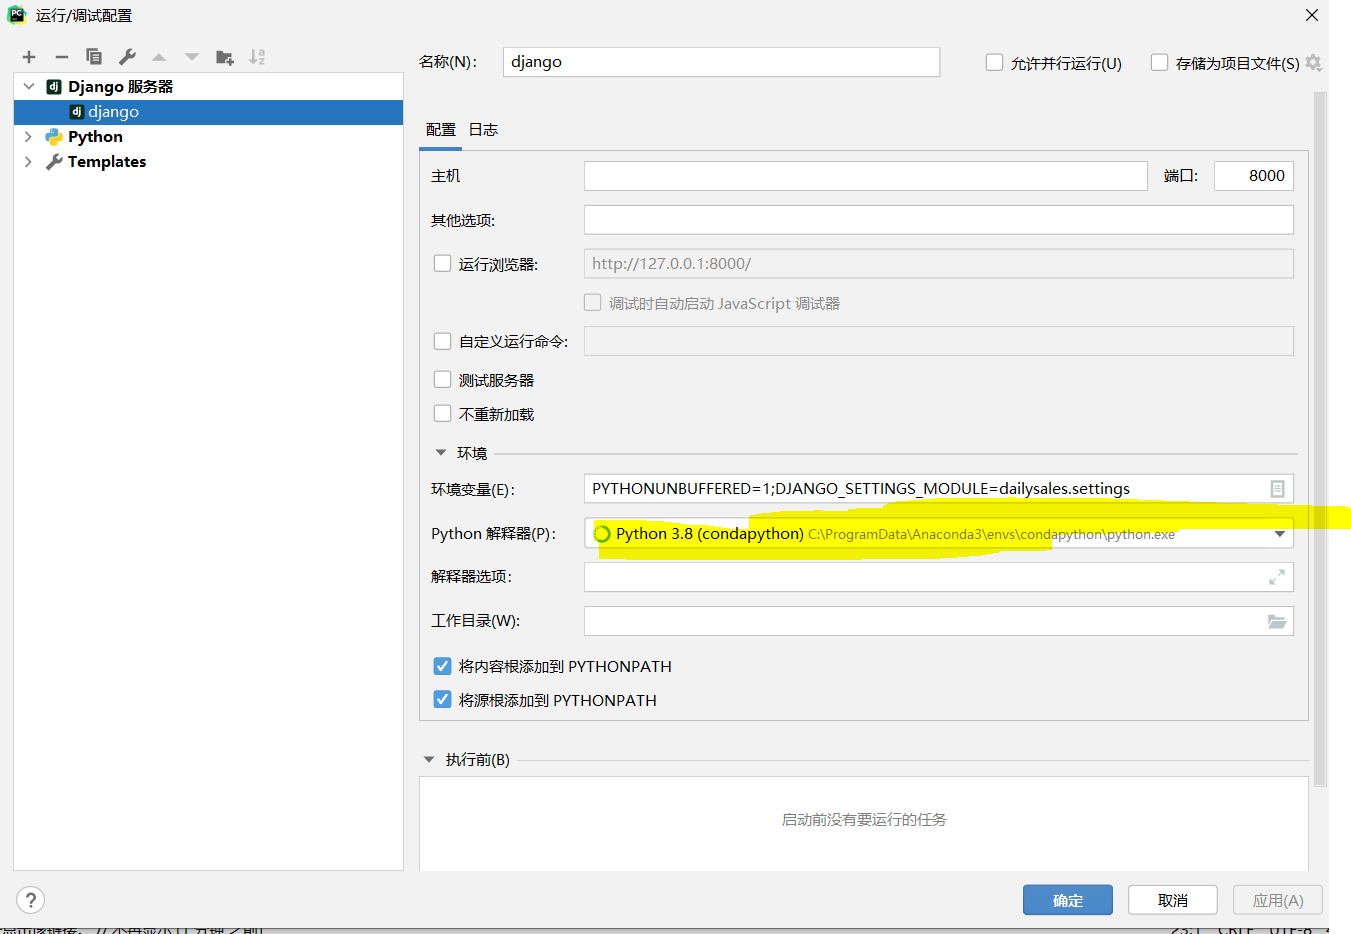The height and width of the screenshot is (934, 1351).
Task: Click Python group icon in tree
Action: tap(54, 137)
